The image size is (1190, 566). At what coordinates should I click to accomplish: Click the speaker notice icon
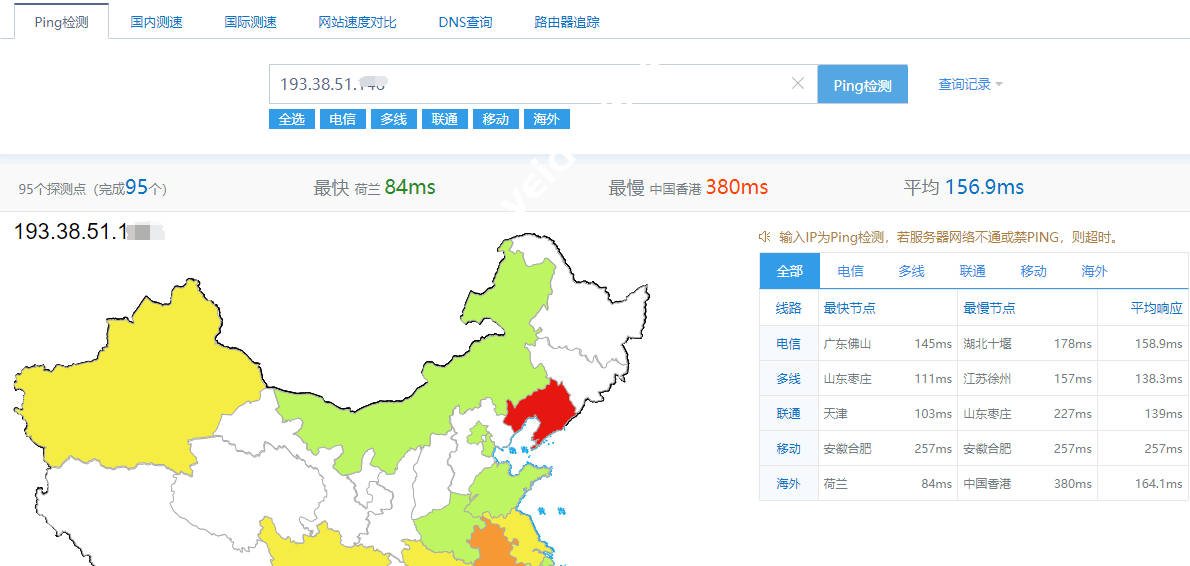[765, 237]
